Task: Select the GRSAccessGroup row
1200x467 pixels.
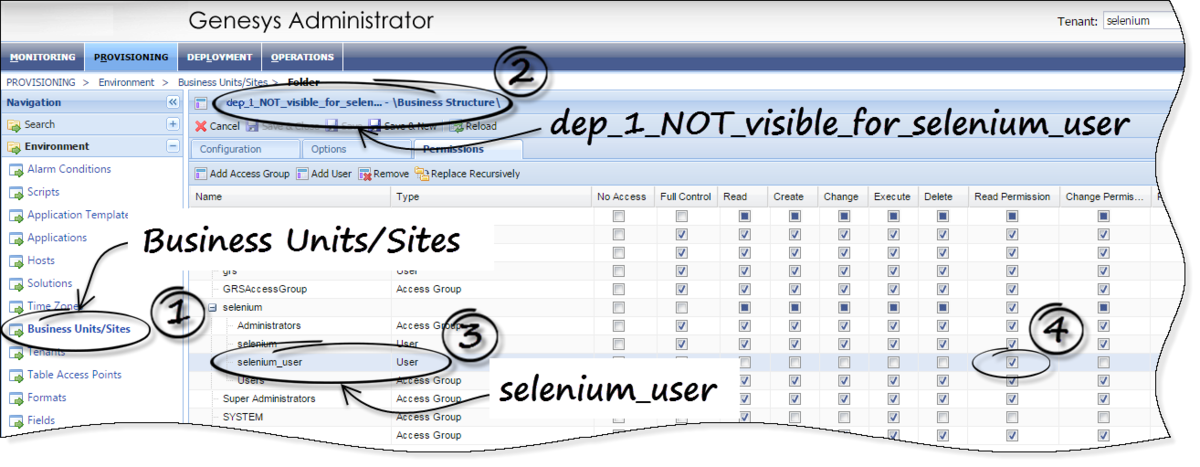Action: [670, 289]
